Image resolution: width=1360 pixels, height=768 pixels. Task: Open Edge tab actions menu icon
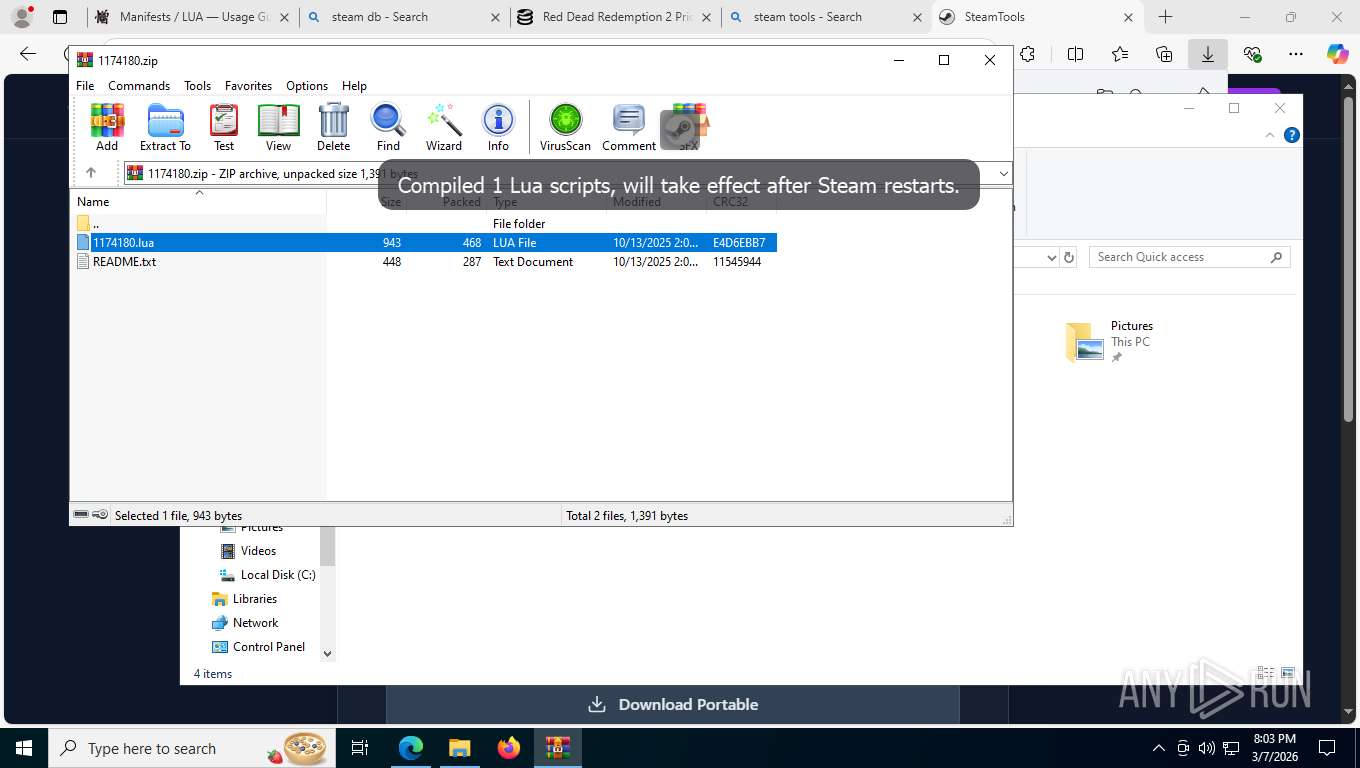click(x=60, y=17)
